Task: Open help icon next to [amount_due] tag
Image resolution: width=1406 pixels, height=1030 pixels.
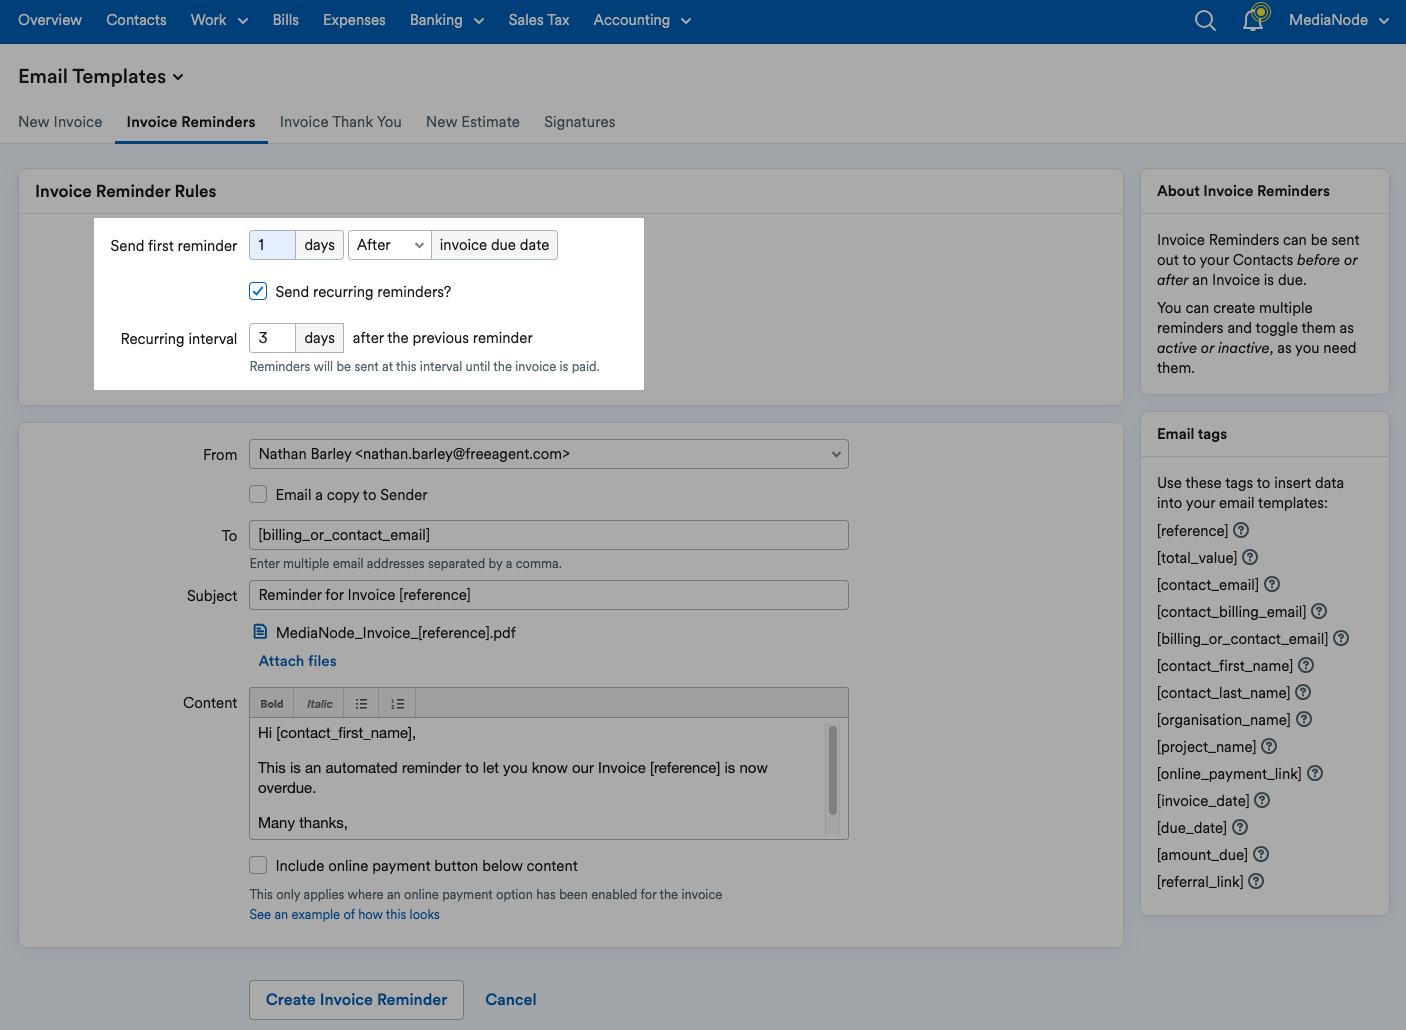Action: tap(1261, 854)
